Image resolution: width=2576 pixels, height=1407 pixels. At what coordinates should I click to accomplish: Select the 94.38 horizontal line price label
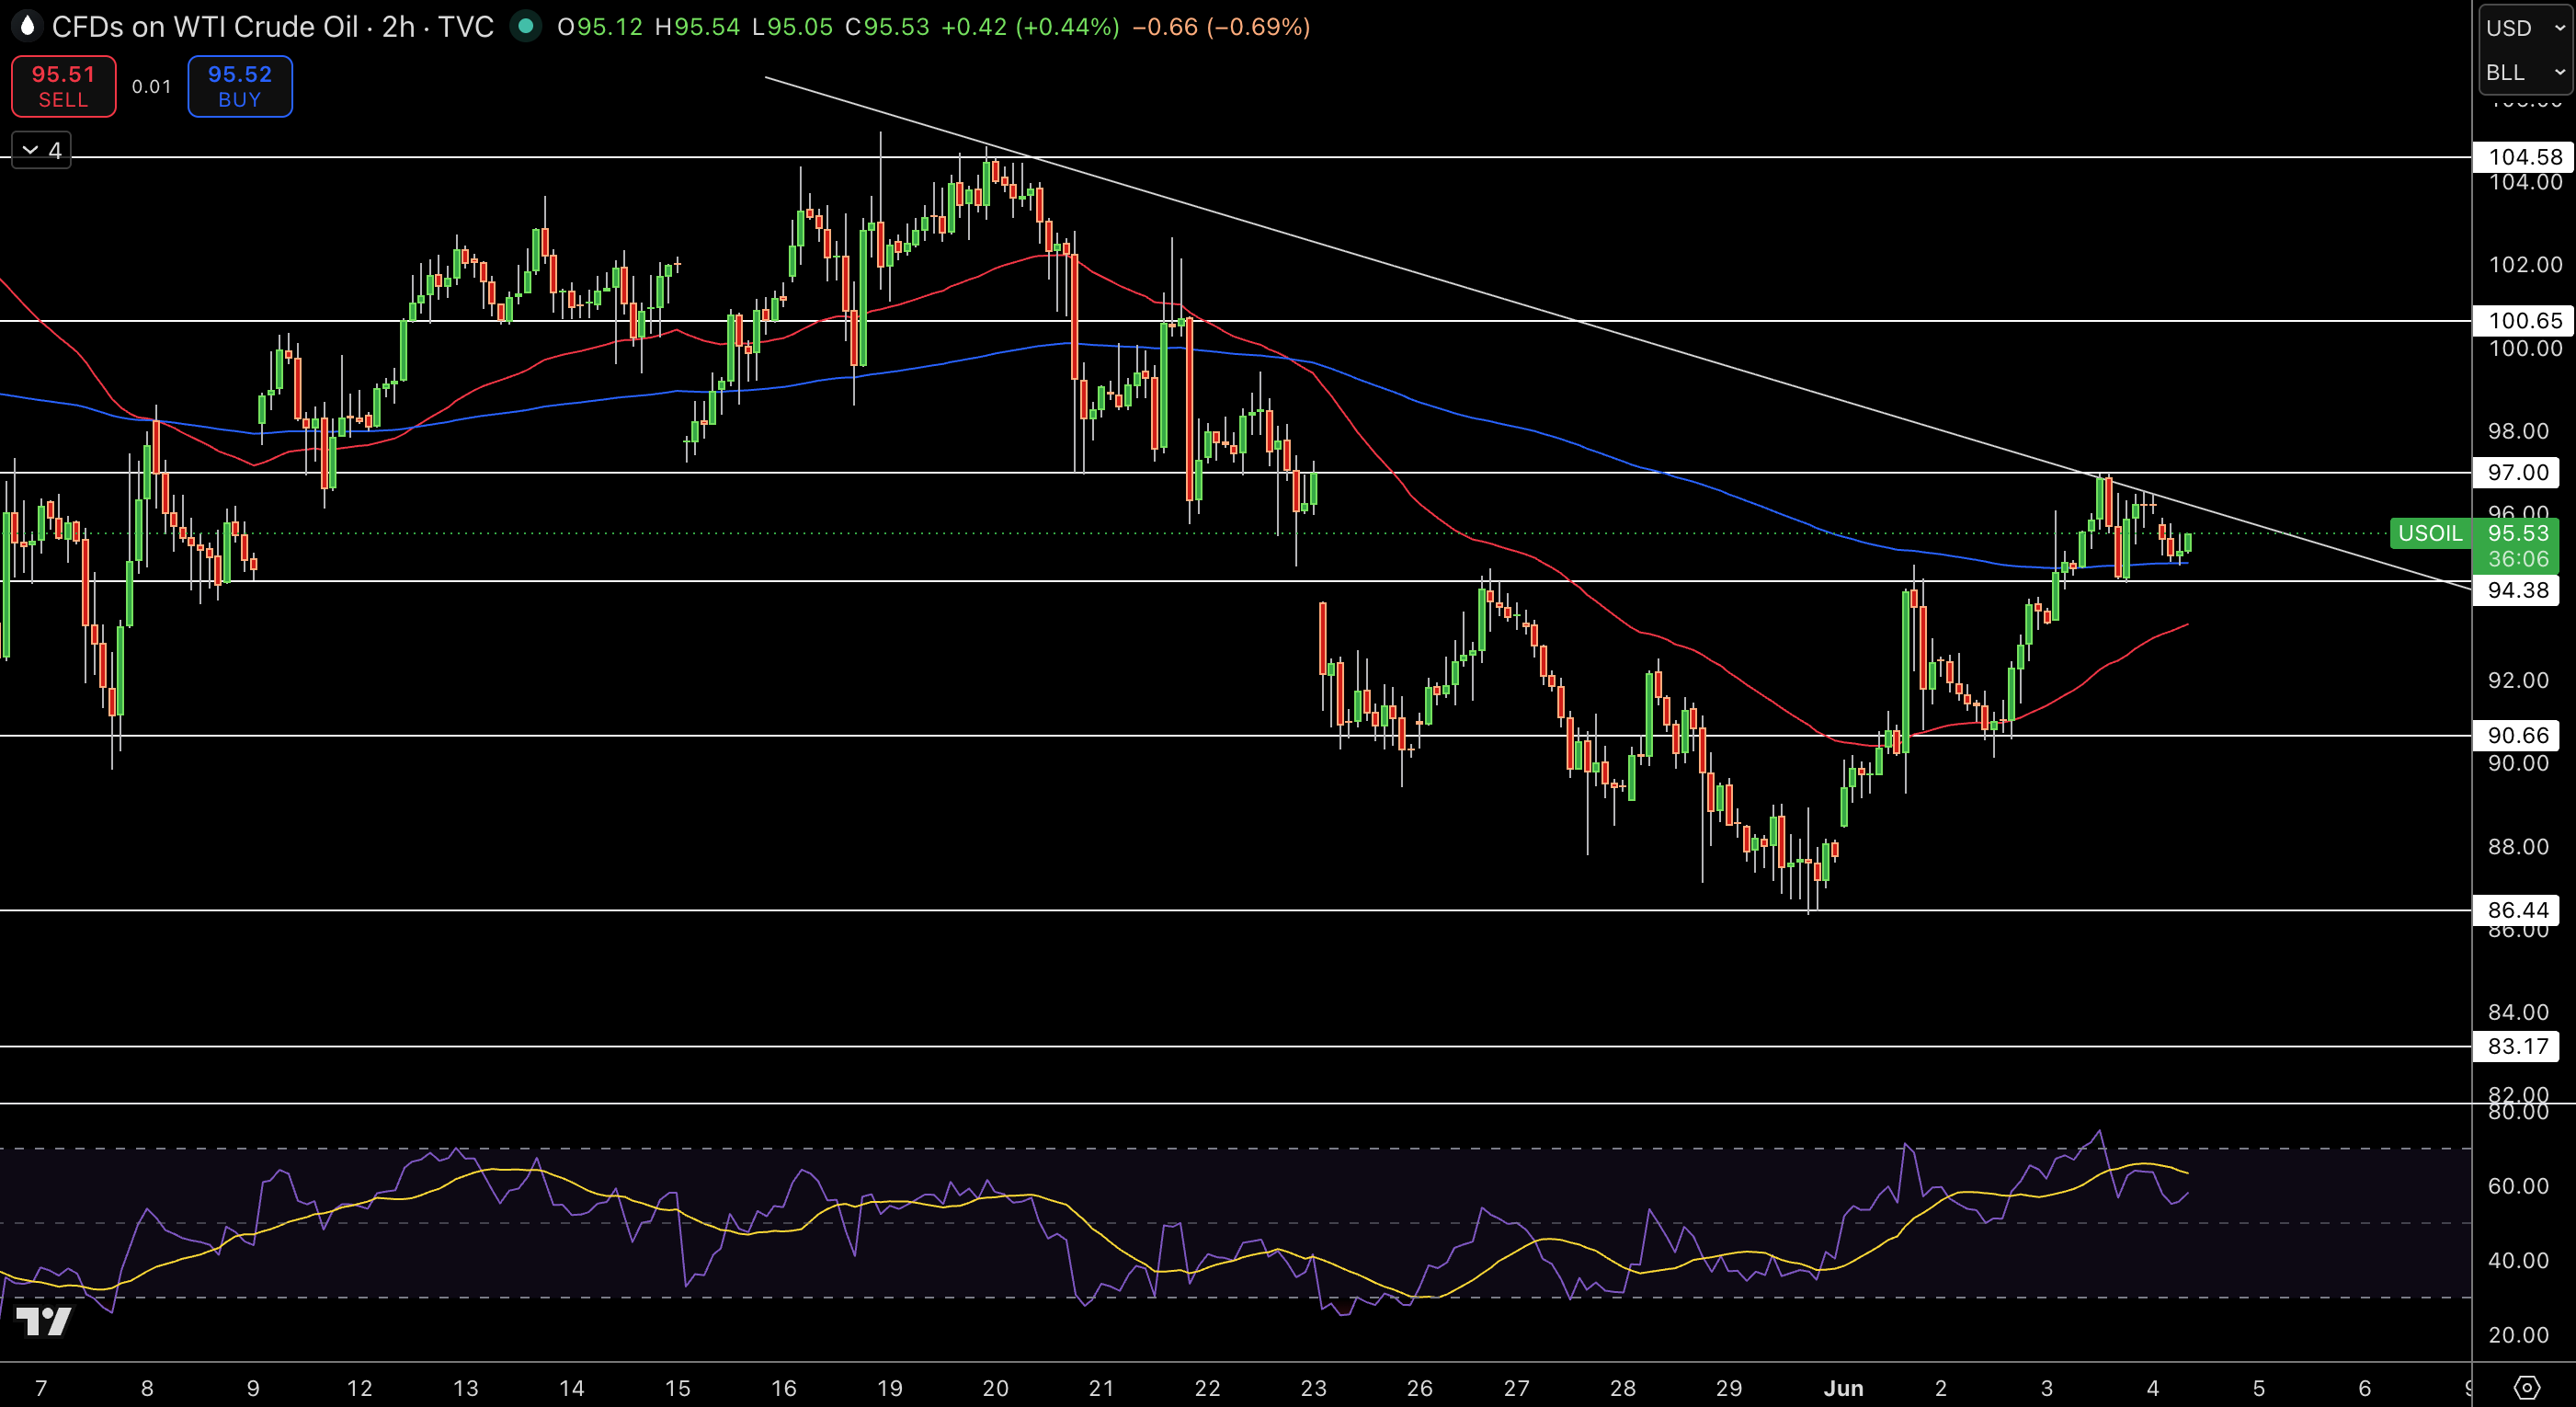tap(2516, 590)
